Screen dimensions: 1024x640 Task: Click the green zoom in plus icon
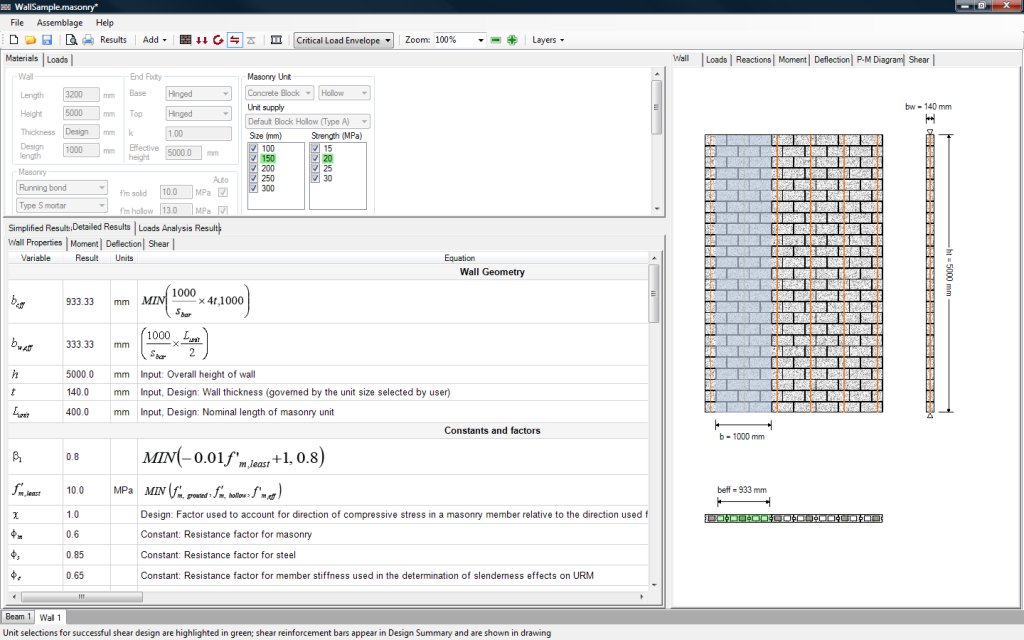tap(512, 40)
